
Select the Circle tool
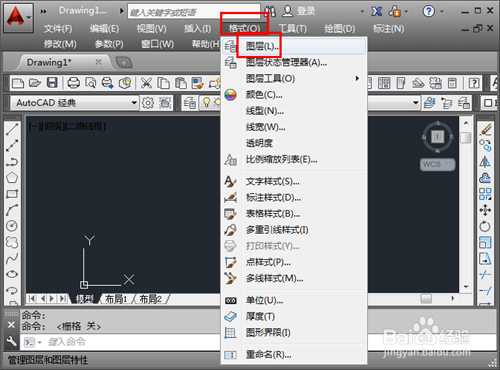pos(12,226)
